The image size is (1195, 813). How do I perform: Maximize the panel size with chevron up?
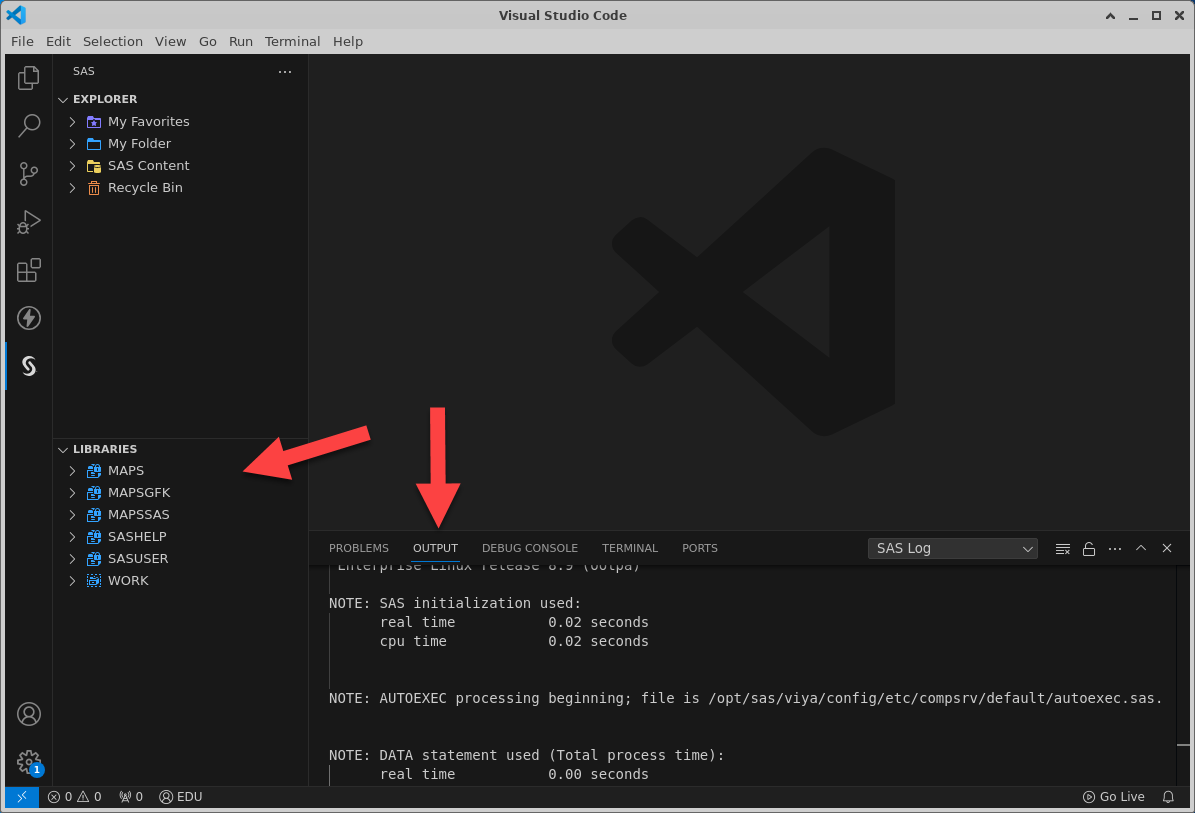click(x=1141, y=548)
